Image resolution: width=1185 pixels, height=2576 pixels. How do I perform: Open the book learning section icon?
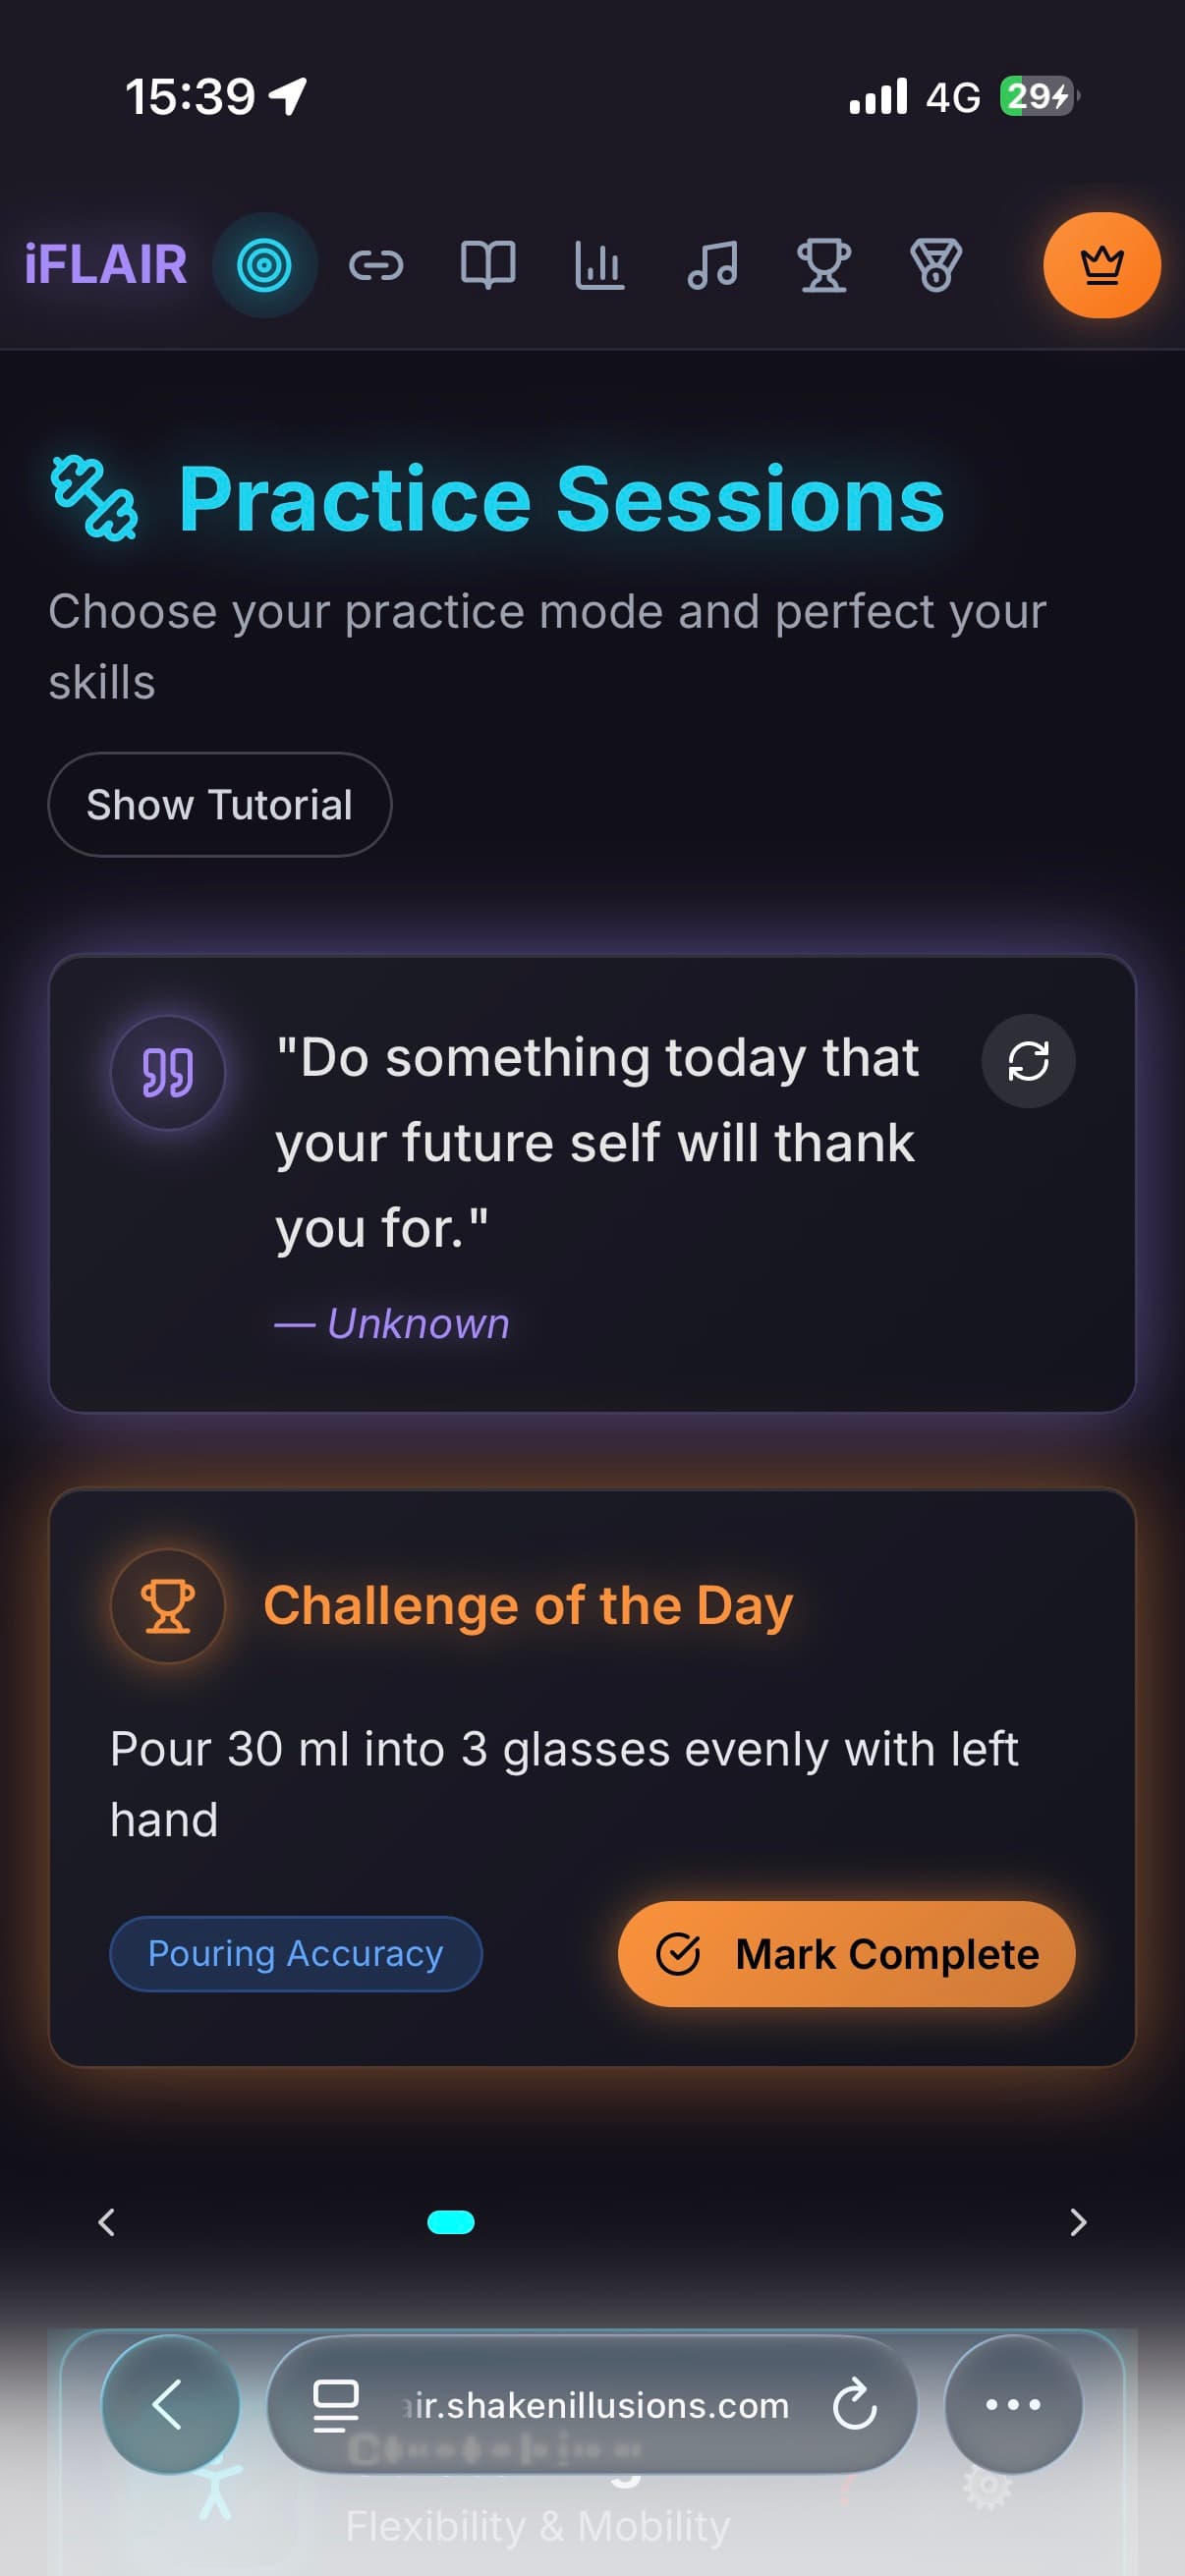tap(489, 265)
